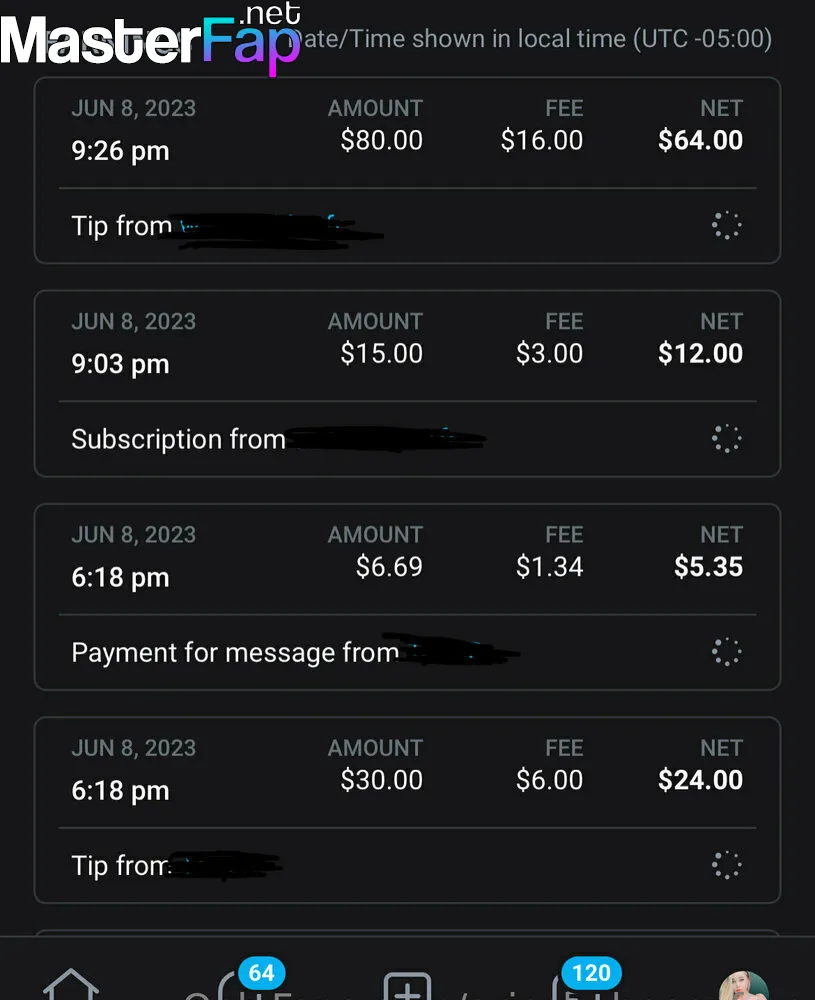
Task: Open the 9:03 pm subscription transaction card
Action: (408, 383)
